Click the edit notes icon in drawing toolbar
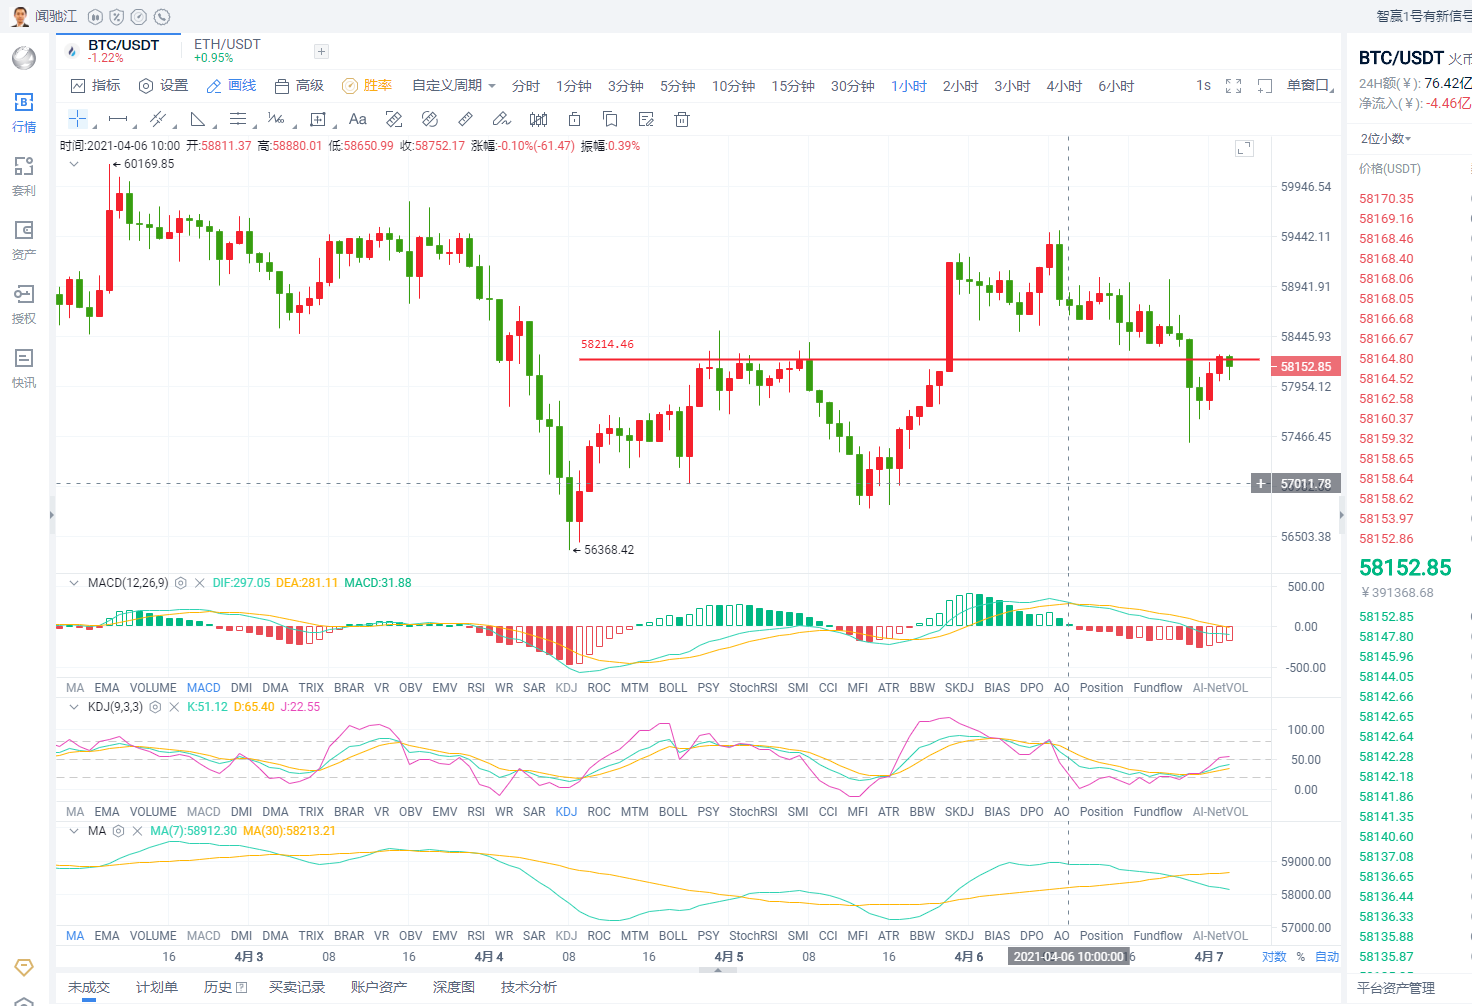1472x1006 pixels. [x=646, y=119]
